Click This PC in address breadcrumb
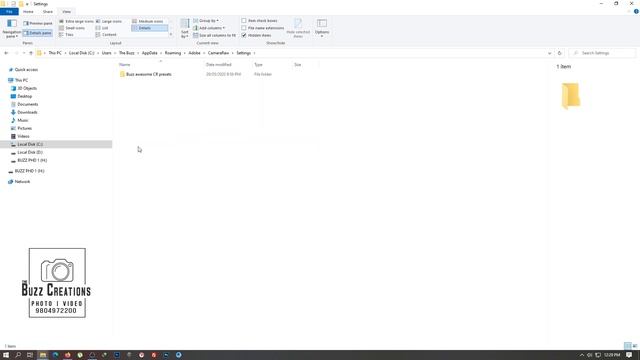This screenshot has height=360, width=640. pyautogui.click(x=55, y=53)
